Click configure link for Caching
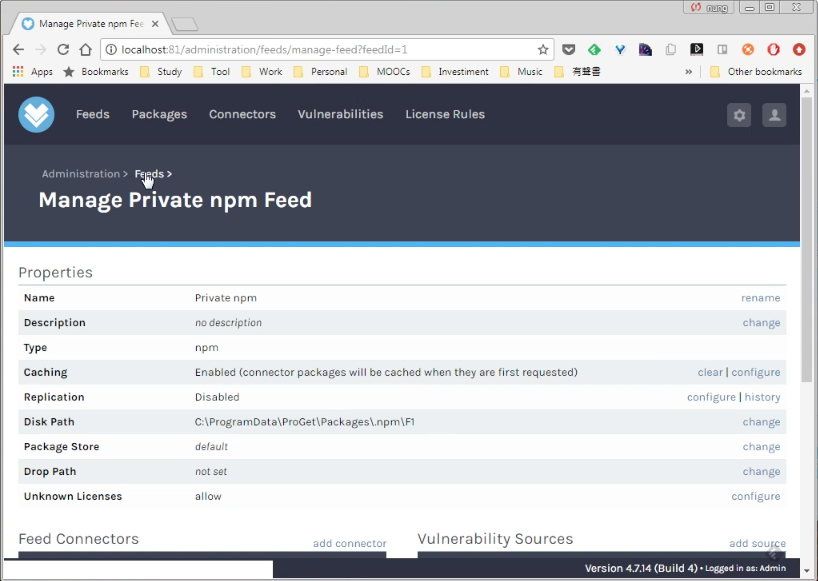The image size is (818, 581). click(x=755, y=372)
